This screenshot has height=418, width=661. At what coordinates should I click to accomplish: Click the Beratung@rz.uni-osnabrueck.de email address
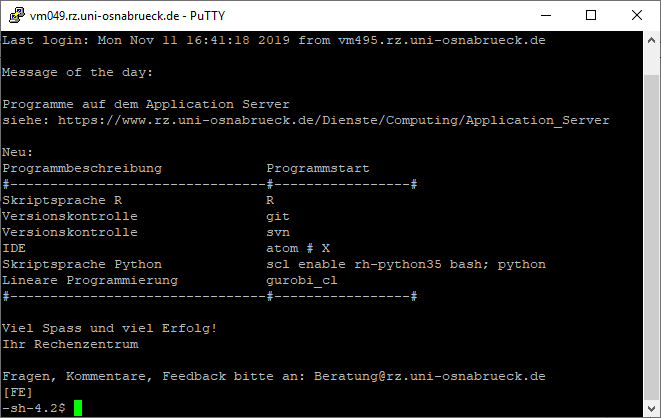430,377
